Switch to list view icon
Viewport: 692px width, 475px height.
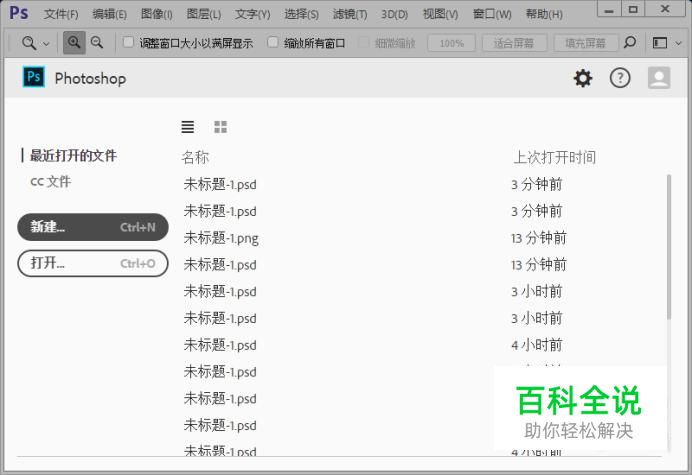188,127
